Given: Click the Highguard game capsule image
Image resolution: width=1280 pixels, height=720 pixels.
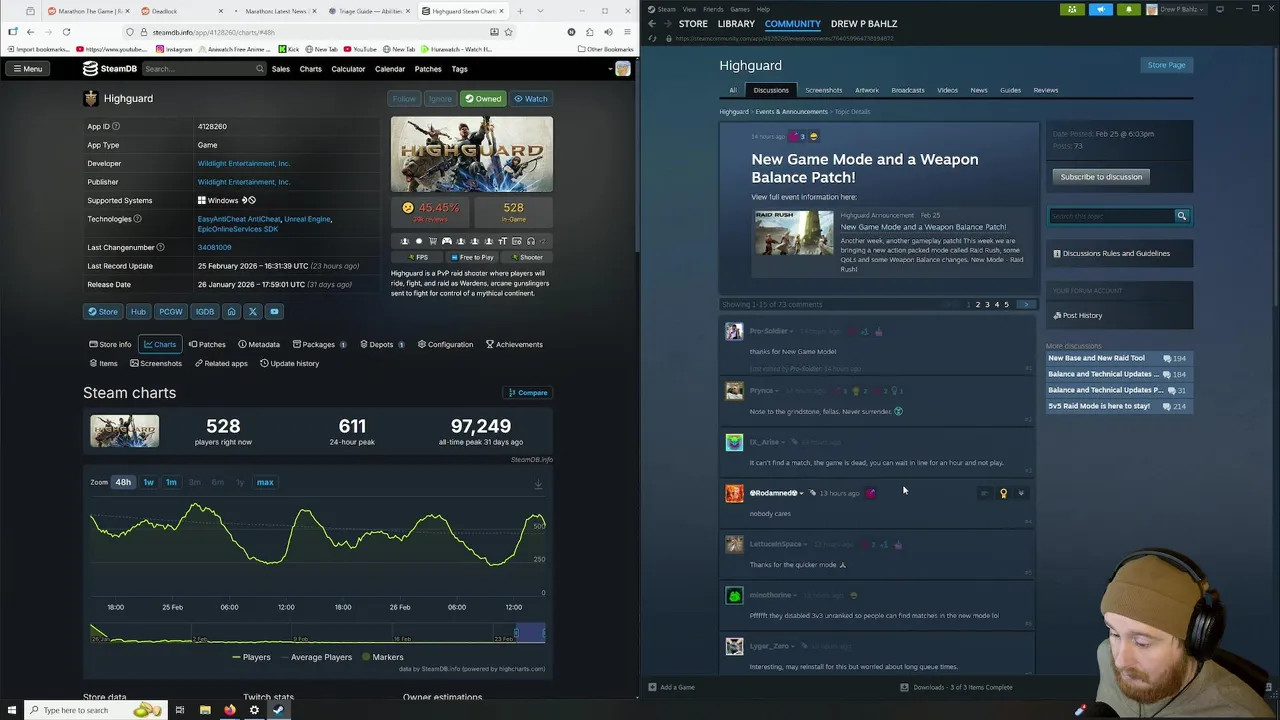Looking at the screenshot, I should (472, 154).
